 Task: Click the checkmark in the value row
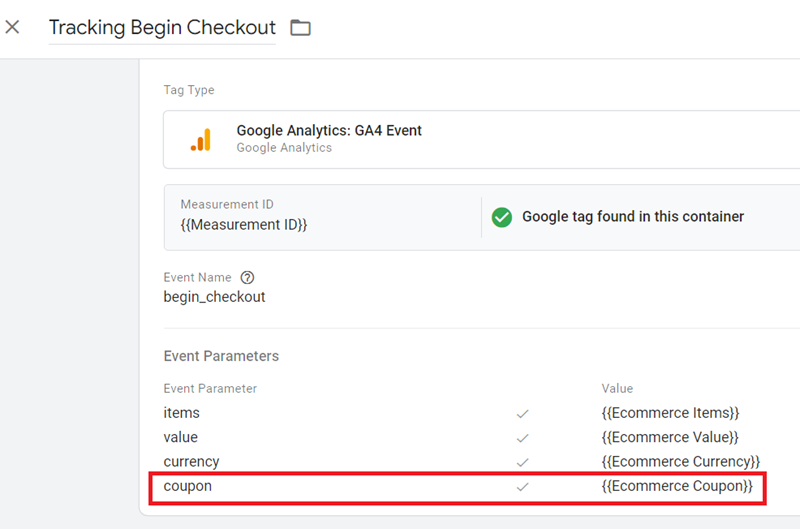click(522, 438)
